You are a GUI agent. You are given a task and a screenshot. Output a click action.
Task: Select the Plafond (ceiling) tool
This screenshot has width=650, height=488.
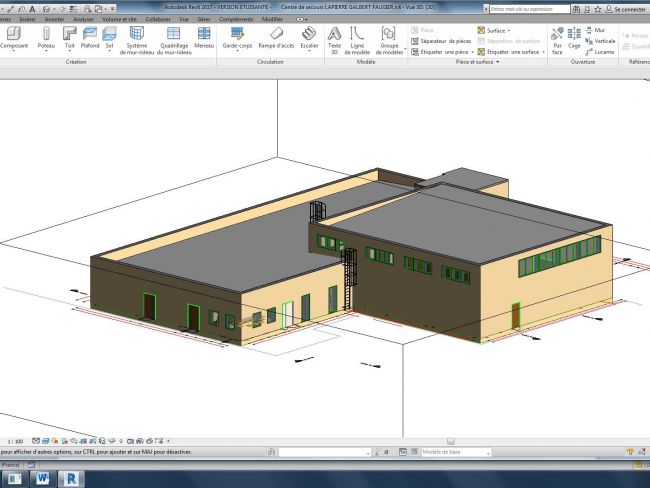tap(89, 36)
